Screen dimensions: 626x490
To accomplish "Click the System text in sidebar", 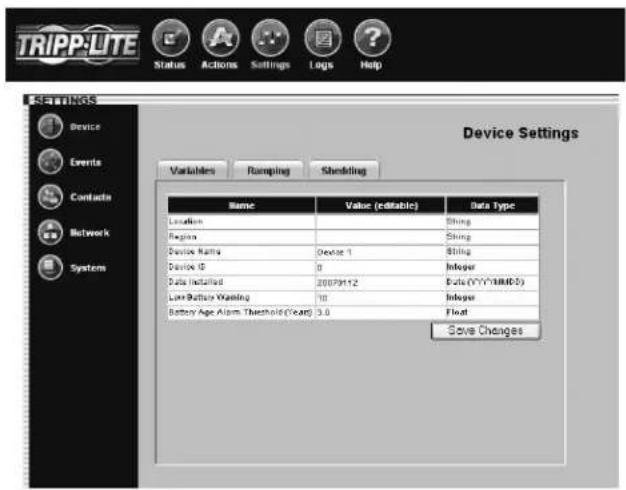I will pyautogui.click(x=88, y=268).
